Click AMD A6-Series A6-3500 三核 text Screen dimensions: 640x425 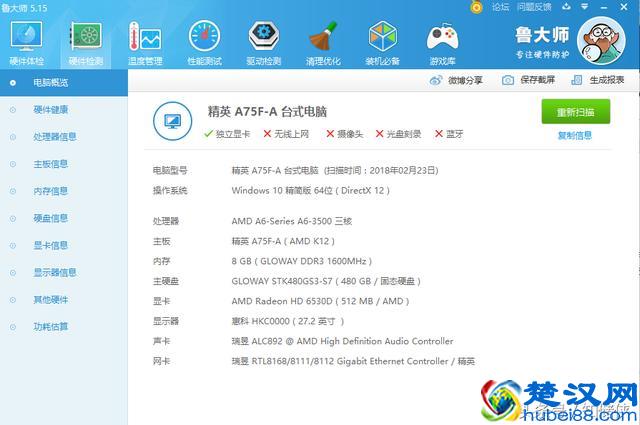(291, 221)
